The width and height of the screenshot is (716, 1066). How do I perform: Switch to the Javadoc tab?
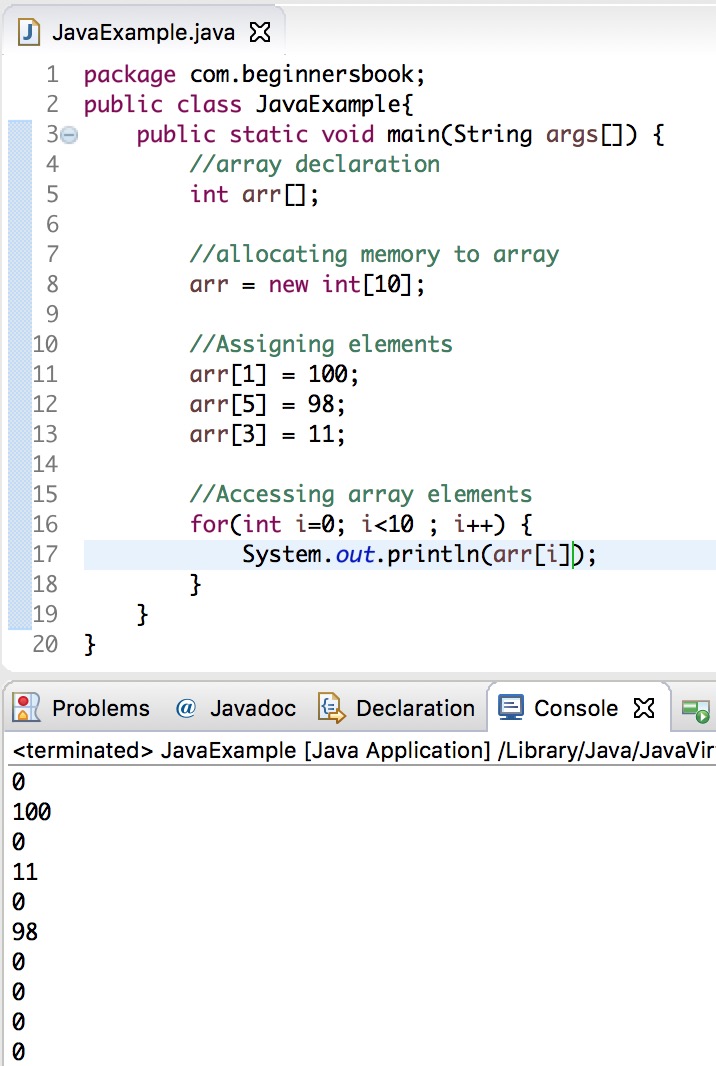point(236,708)
